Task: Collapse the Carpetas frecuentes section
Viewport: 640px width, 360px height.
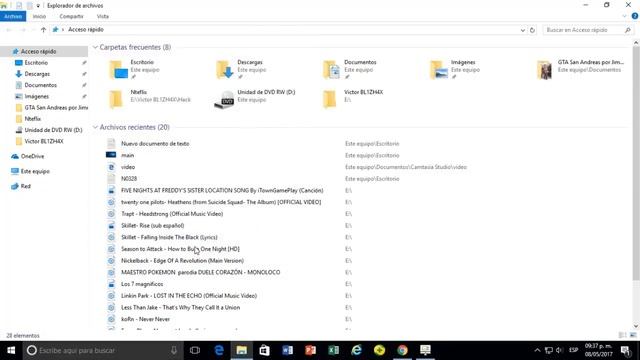Action: point(95,47)
